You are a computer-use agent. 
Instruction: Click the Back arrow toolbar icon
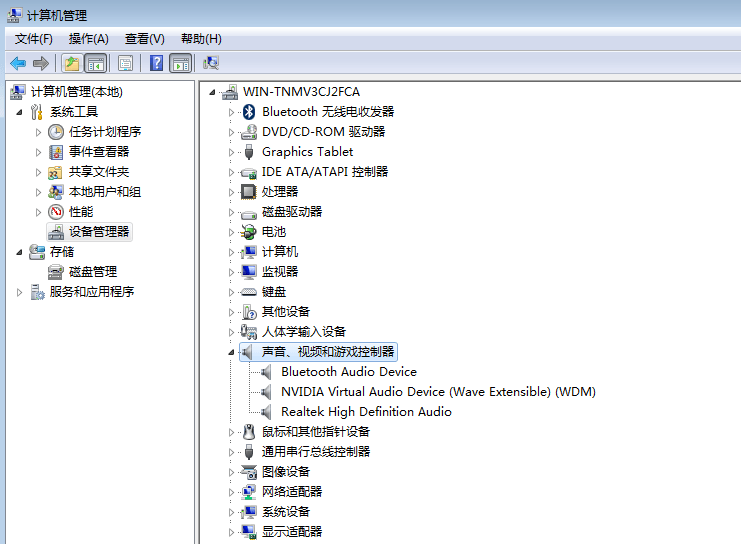coord(18,63)
